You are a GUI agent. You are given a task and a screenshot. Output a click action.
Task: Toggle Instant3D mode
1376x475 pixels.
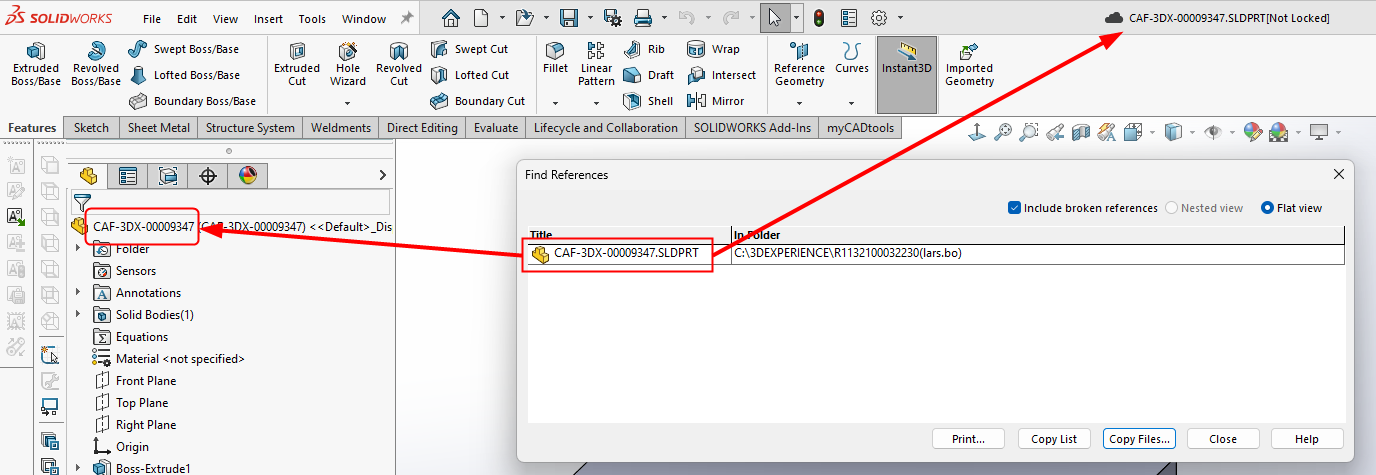coord(907,75)
